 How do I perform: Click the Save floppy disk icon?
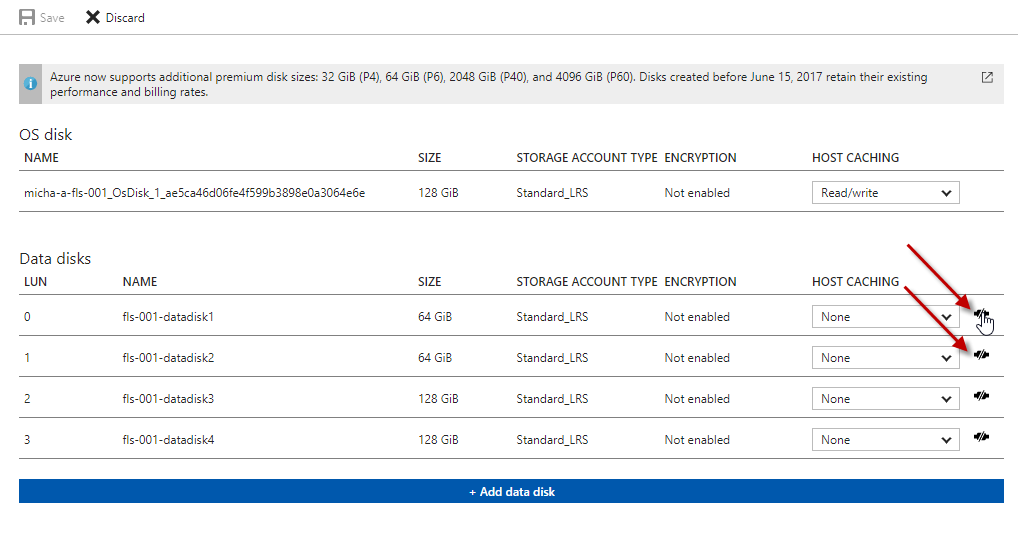pos(27,18)
